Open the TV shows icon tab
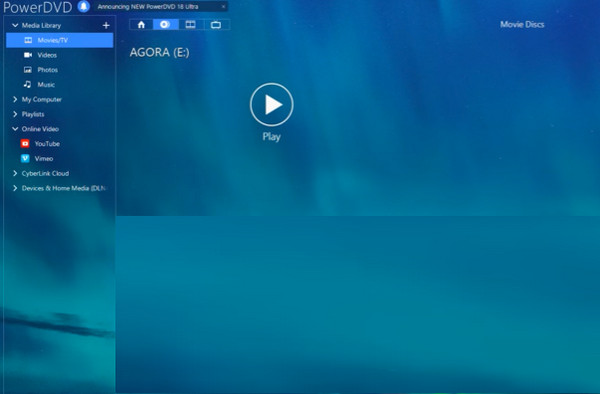 pyautogui.click(x=216, y=25)
